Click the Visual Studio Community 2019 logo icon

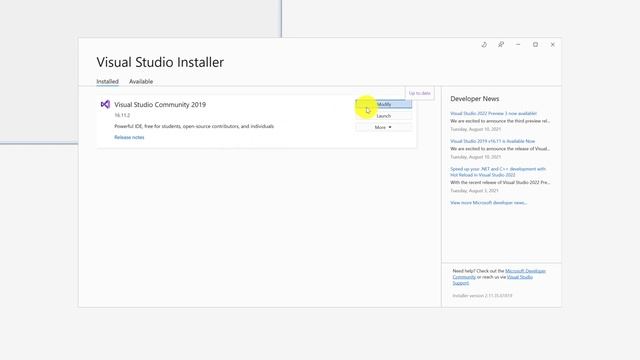pos(105,104)
